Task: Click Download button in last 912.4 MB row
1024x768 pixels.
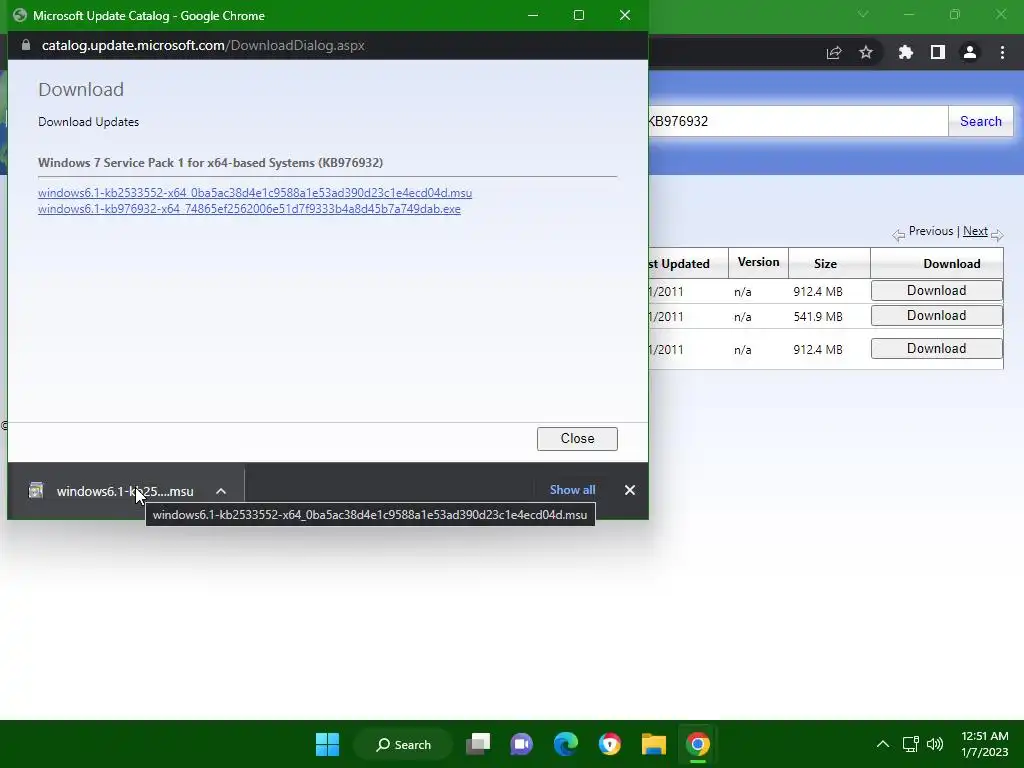Action: click(x=936, y=348)
